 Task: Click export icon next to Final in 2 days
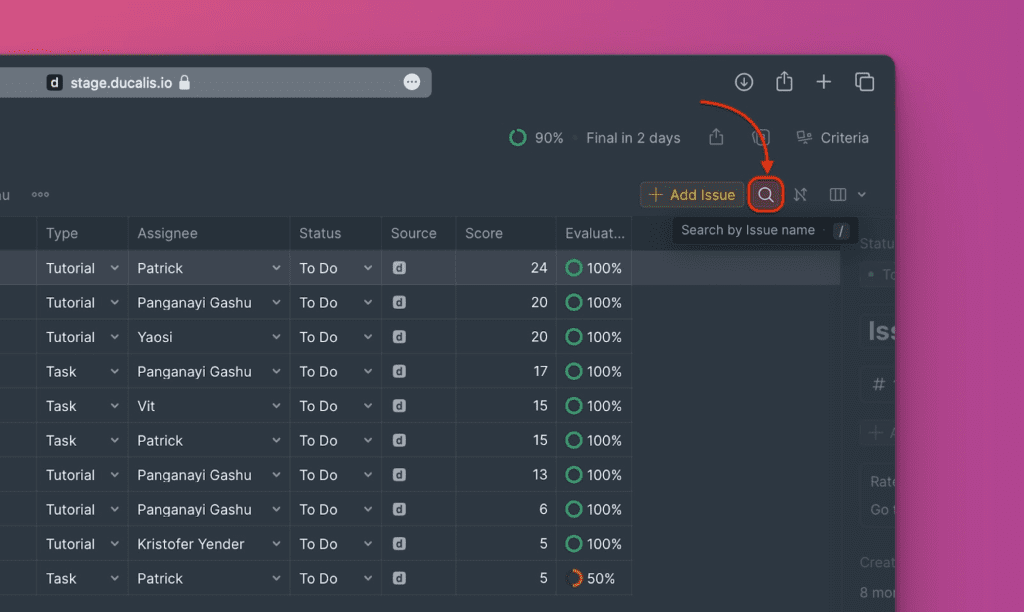point(716,138)
